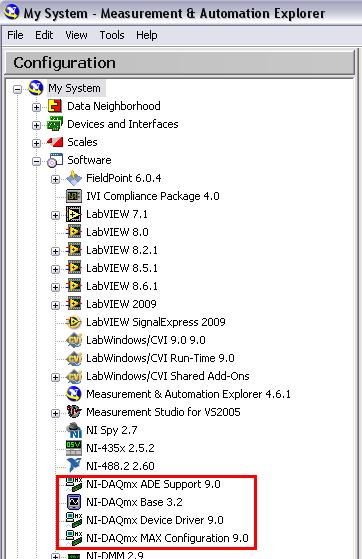This screenshot has width=362, height=559.
Task: Expand LabWindows/CVI Shared Add-Ons node
Action: (55, 377)
